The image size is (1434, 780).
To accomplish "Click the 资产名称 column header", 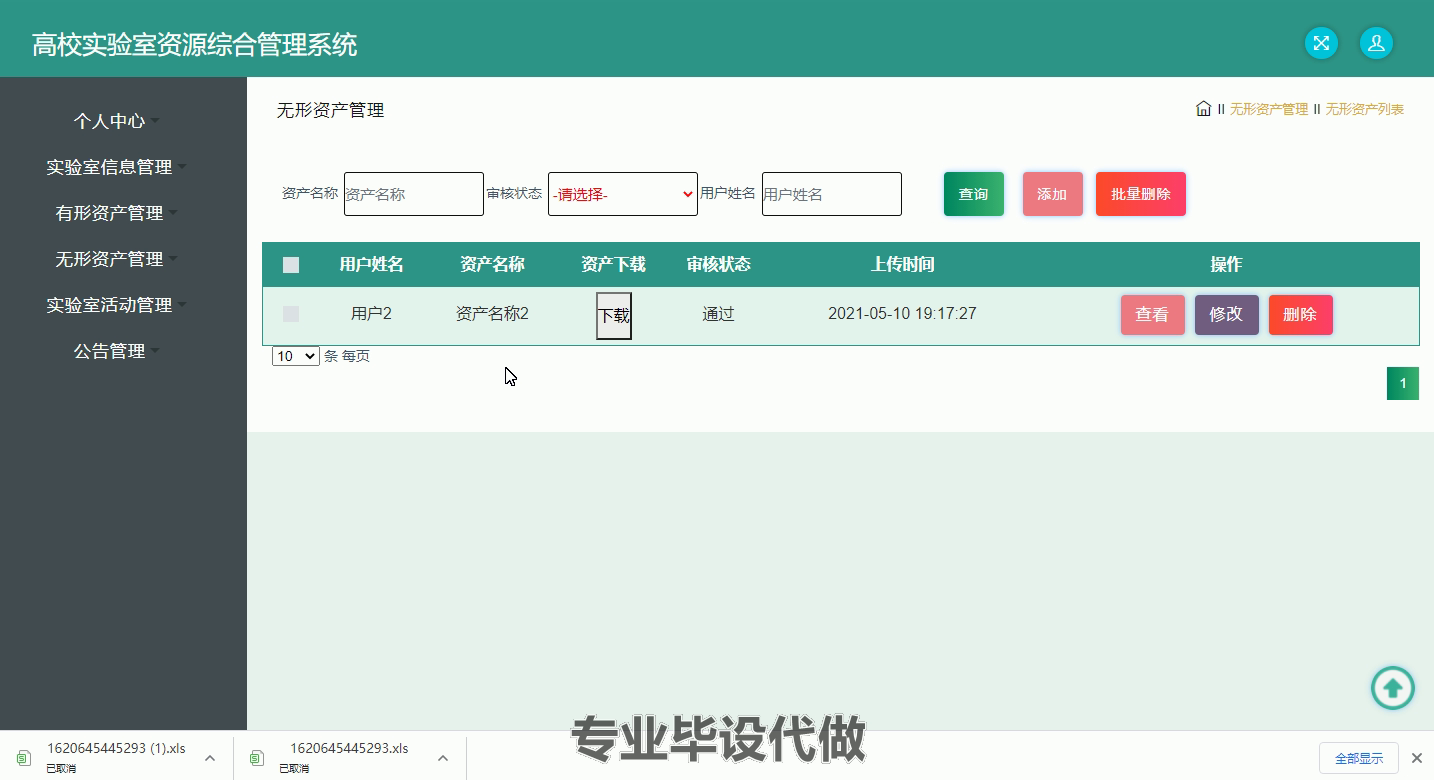I will click(x=492, y=265).
